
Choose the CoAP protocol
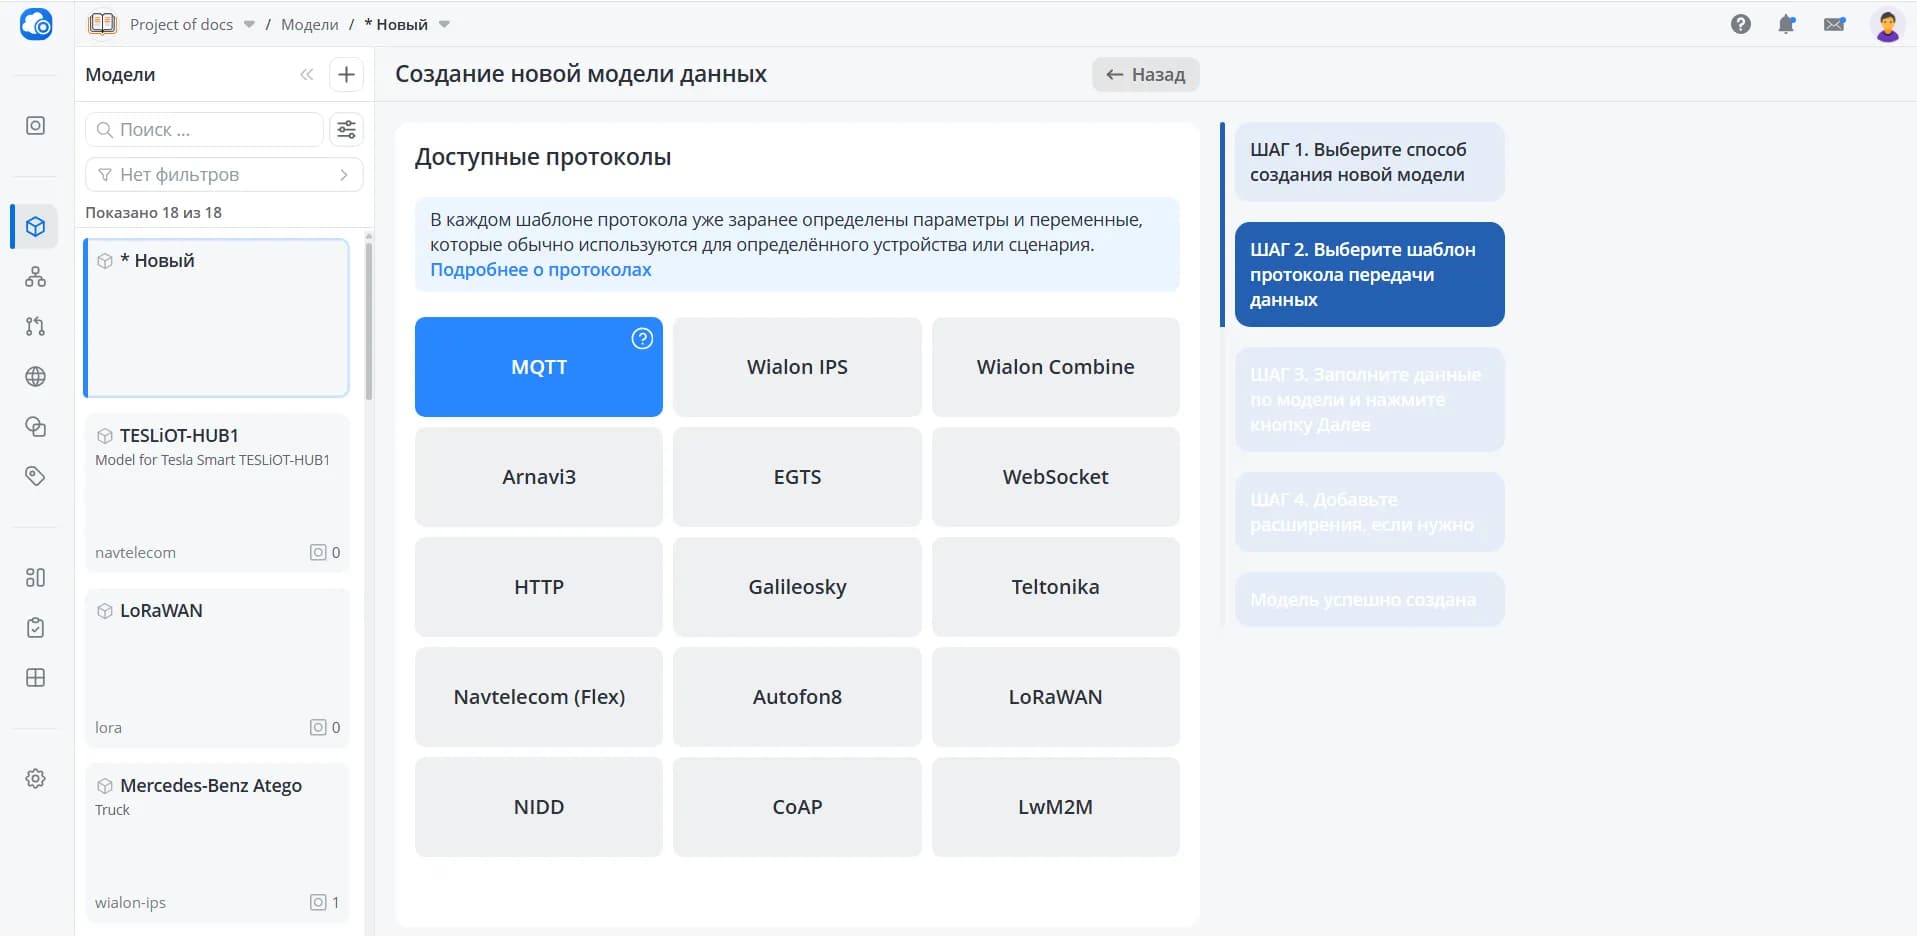pyautogui.click(x=797, y=807)
